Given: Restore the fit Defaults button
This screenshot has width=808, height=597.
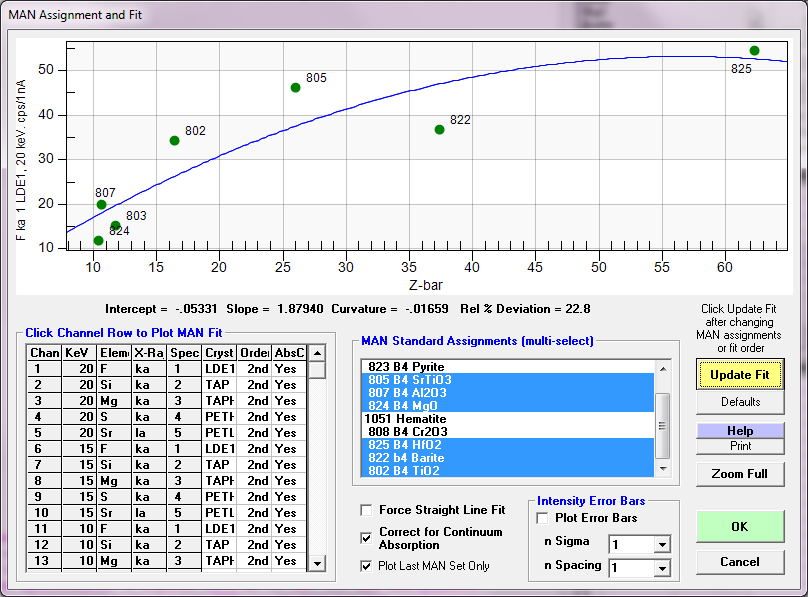Looking at the screenshot, I should tap(739, 402).
